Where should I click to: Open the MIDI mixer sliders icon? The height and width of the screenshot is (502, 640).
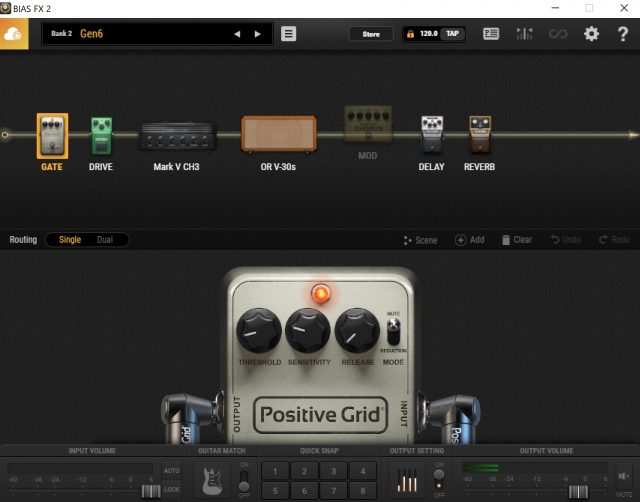click(x=524, y=34)
